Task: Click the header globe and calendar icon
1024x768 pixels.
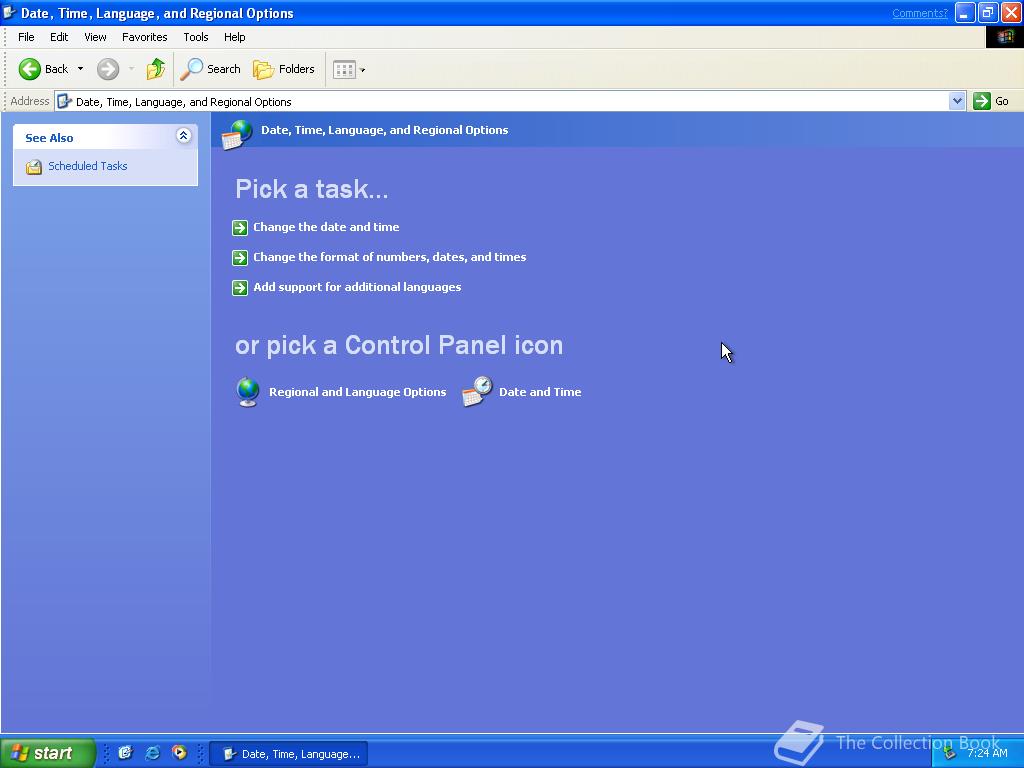Action: point(236,135)
